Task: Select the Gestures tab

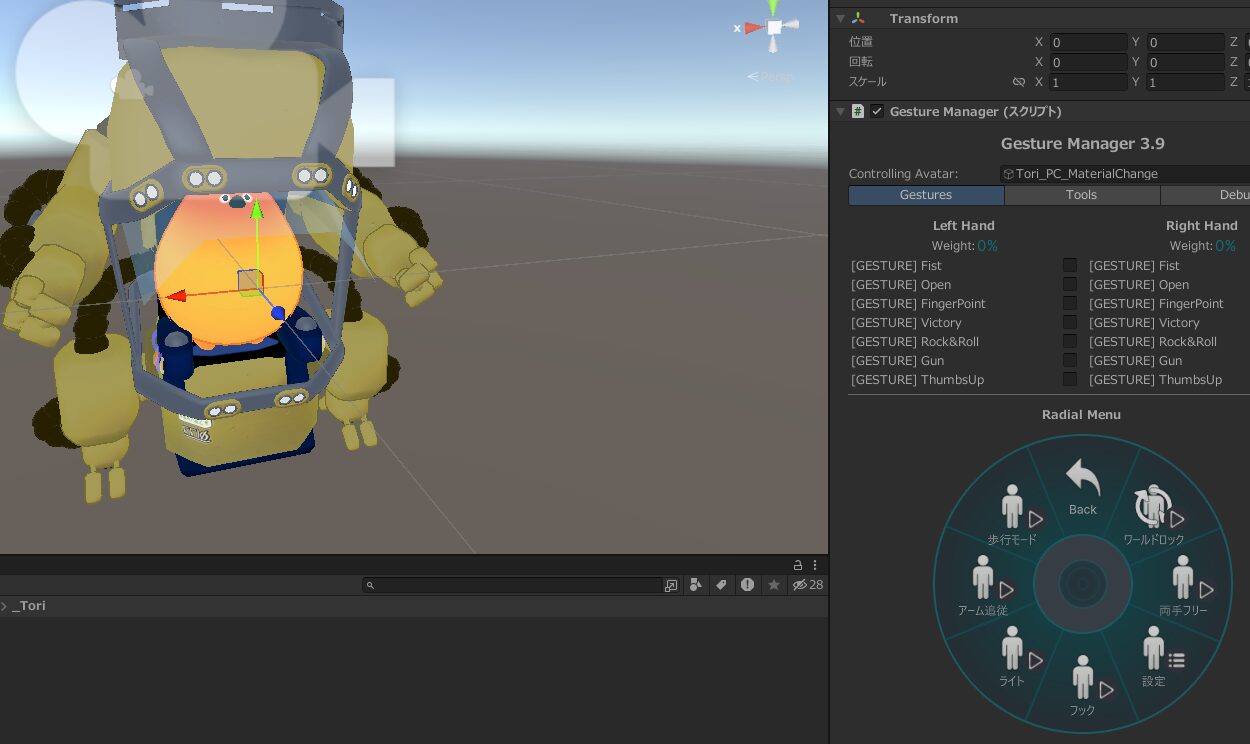Action: point(925,195)
